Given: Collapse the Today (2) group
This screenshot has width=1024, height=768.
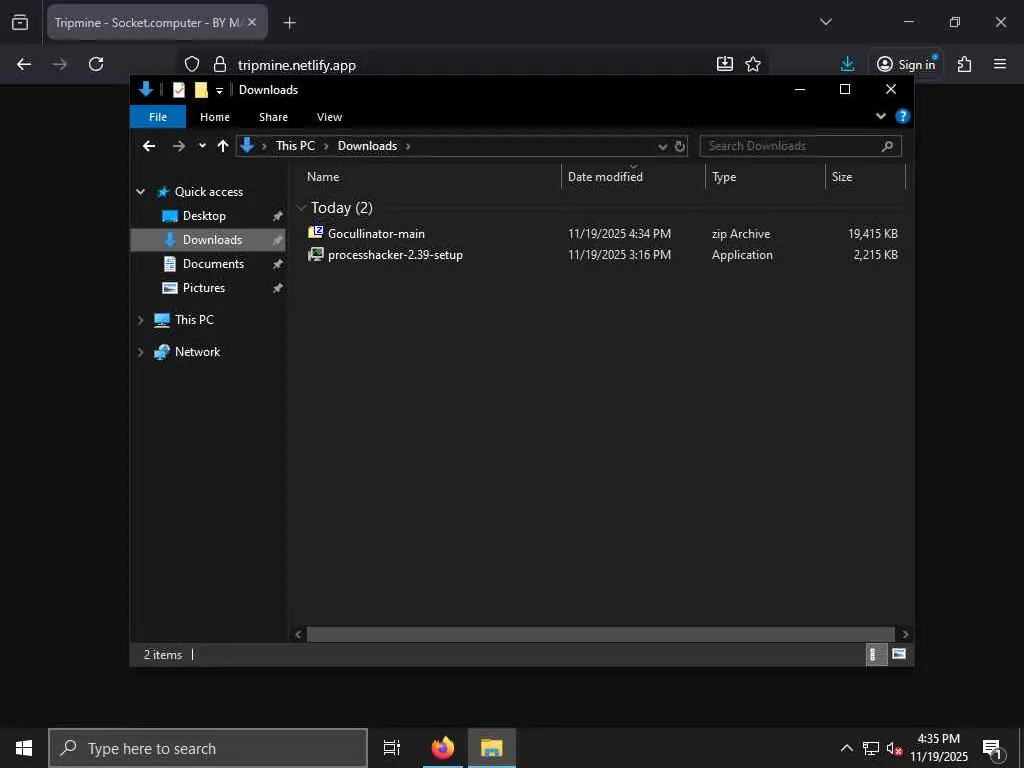Looking at the screenshot, I should pyautogui.click(x=301, y=208).
